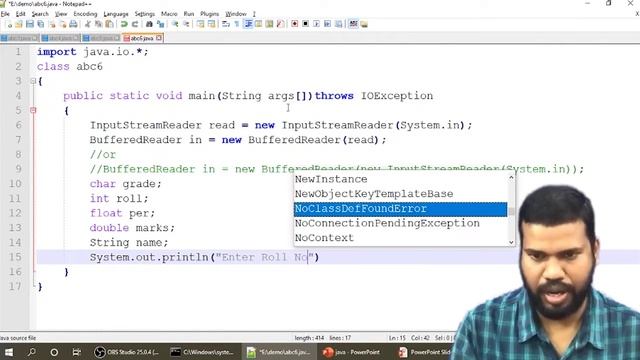
Task: Toggle the indent guide toolbar button
Action: point(248,24)
